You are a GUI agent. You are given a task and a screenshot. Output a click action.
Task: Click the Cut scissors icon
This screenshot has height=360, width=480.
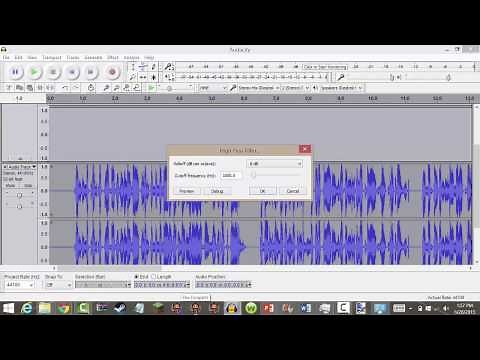point(9,88)
